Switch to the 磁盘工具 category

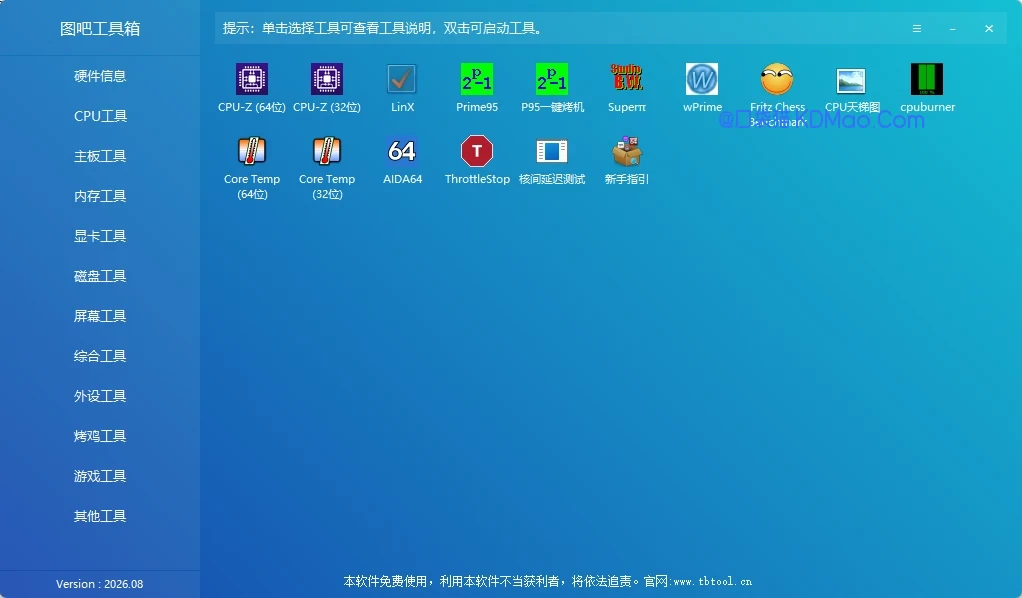100,277
